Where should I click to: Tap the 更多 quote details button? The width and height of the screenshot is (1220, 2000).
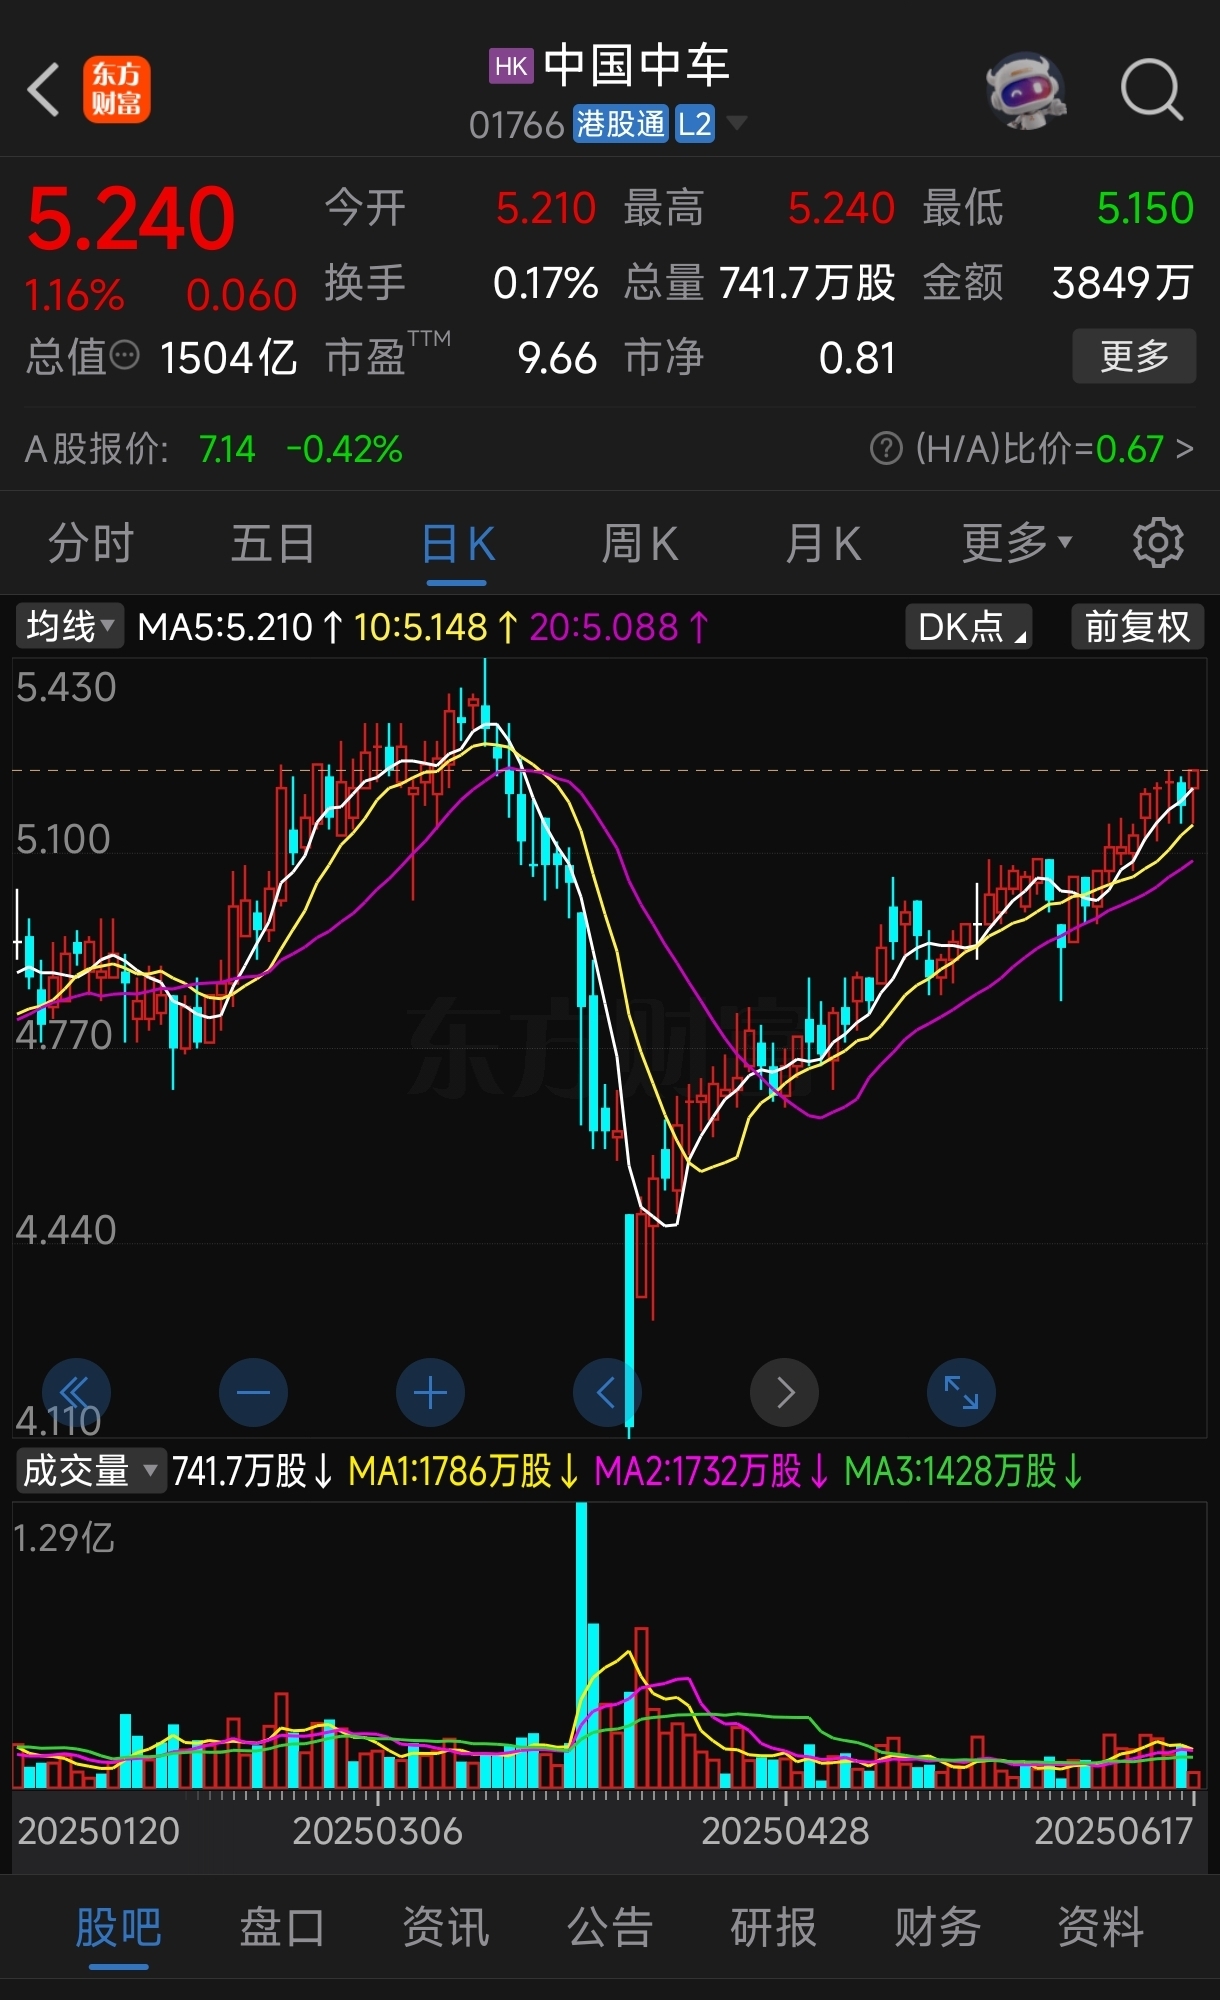pos(1134,356)
